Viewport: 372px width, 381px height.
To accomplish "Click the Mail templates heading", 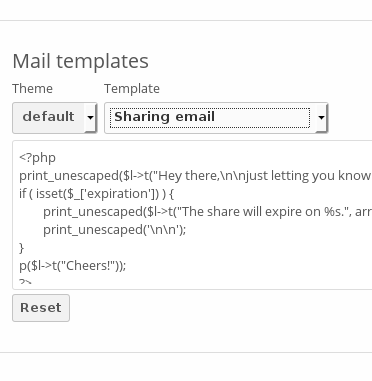I will pos(80,61).
